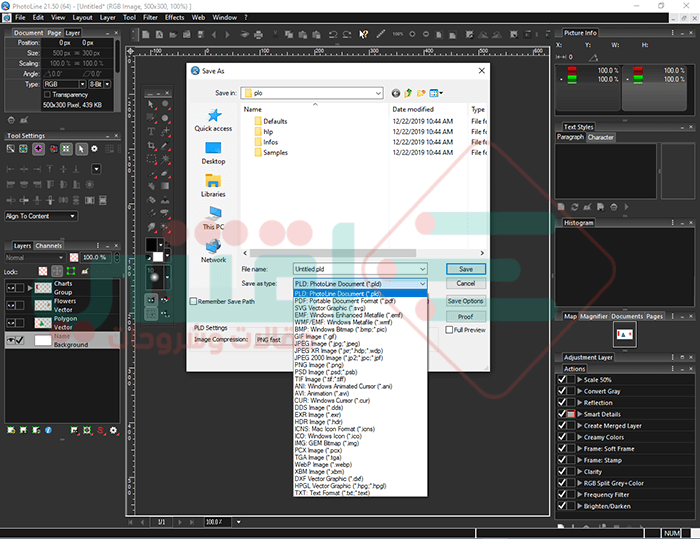Hide the Polygon Vector layer
Screen dimensions: 700x539
pos(11,323)
